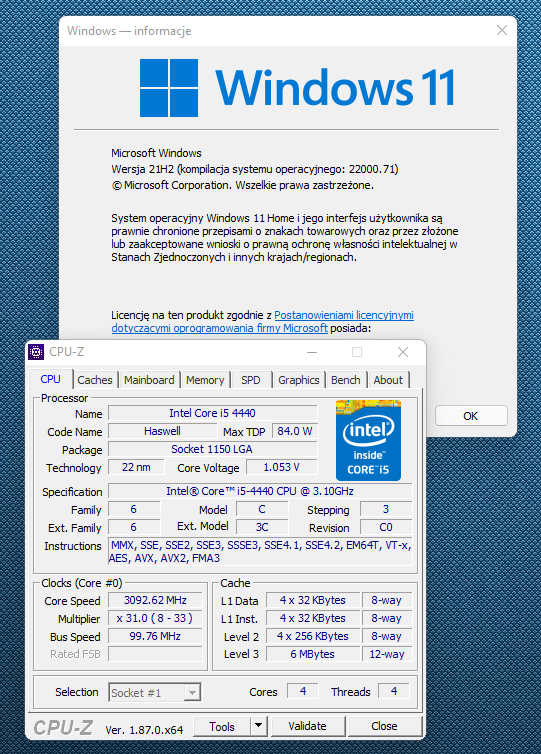The width and height of the screenshot is (541, 754).
Task: Open the About tab
Action: click(388, 380)
